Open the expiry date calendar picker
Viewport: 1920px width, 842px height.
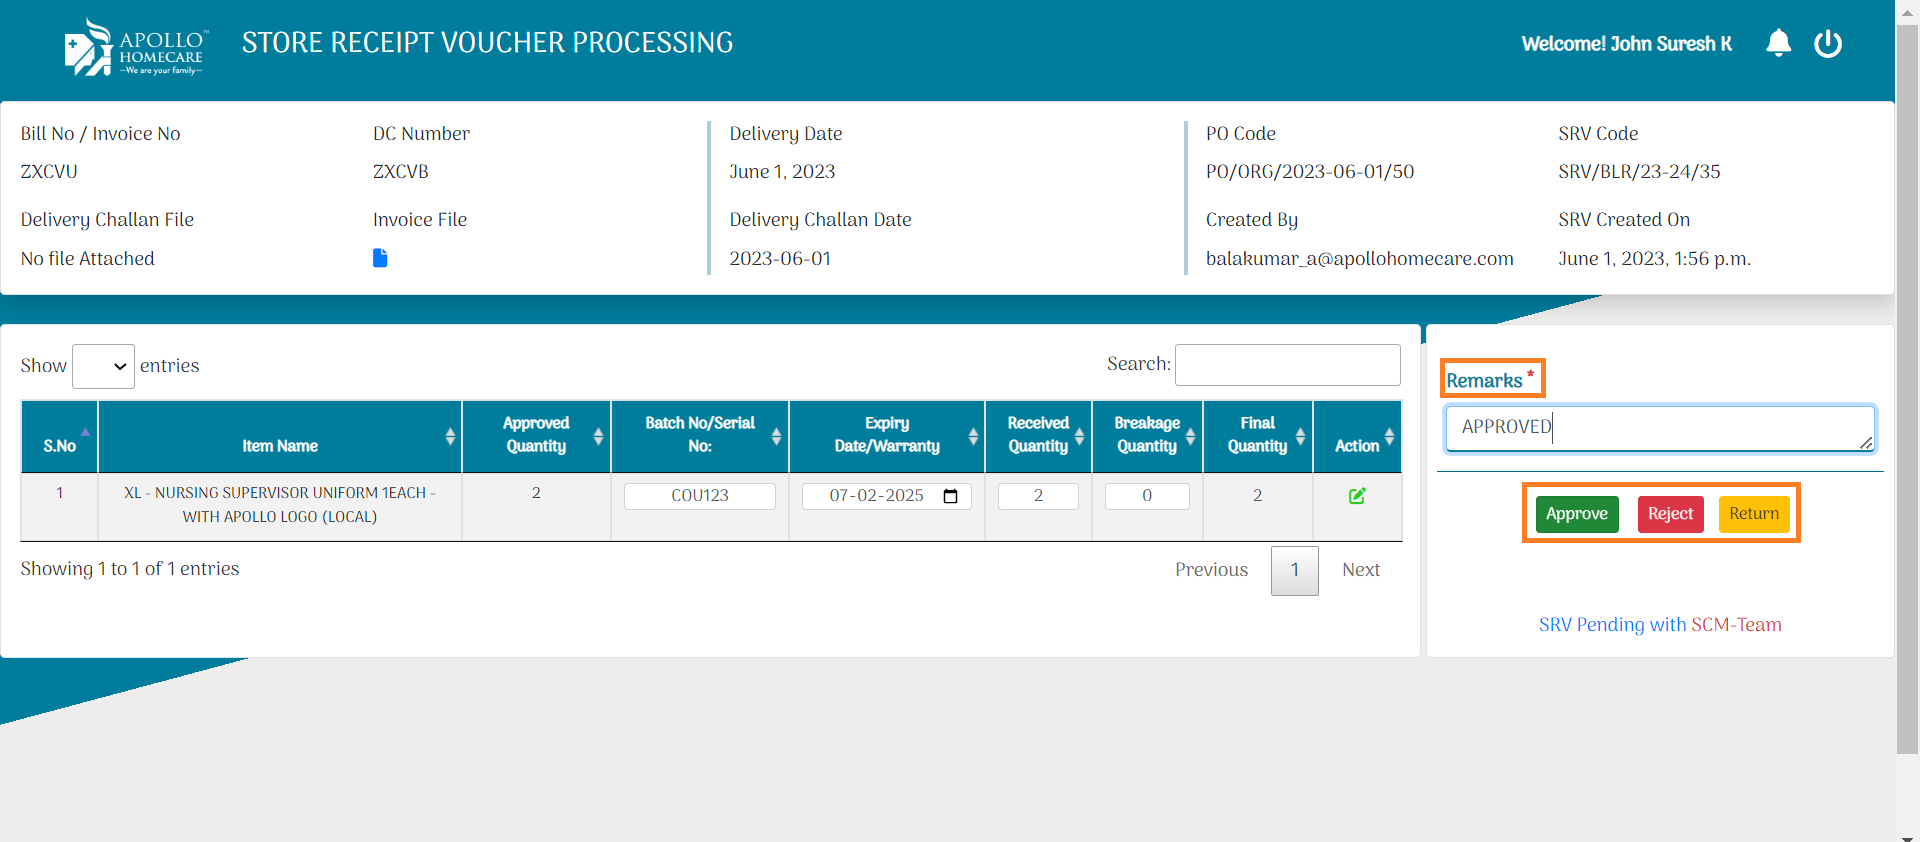tap(950, 496)
